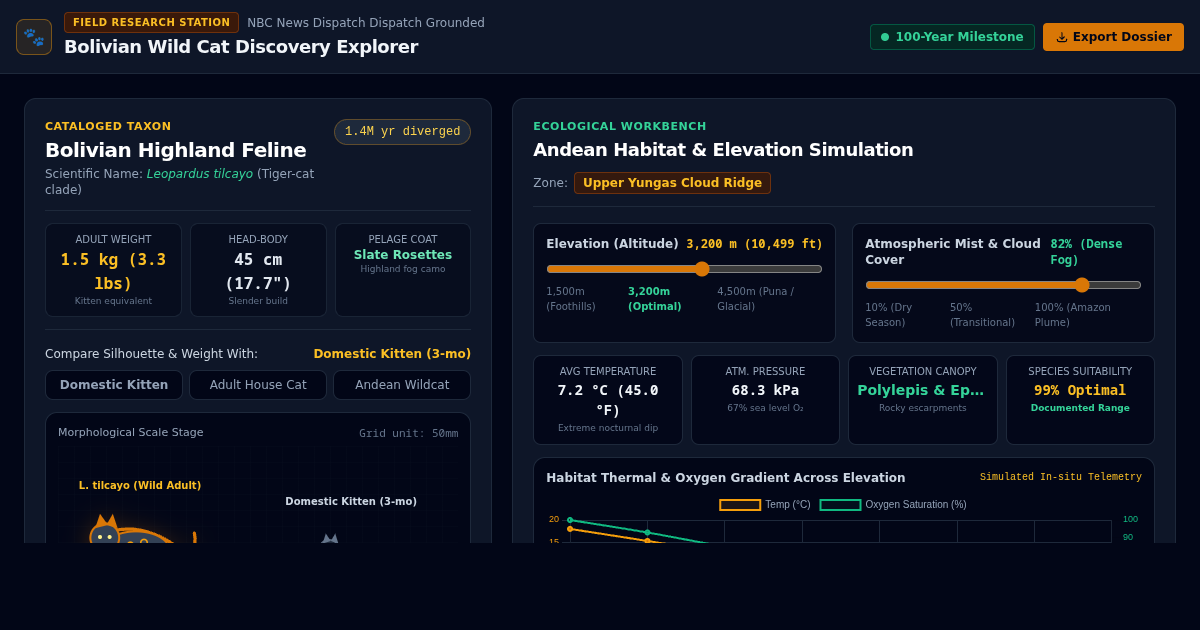Click the 'Bolivian Highland Feline' heading

click(x=176, y=150)
